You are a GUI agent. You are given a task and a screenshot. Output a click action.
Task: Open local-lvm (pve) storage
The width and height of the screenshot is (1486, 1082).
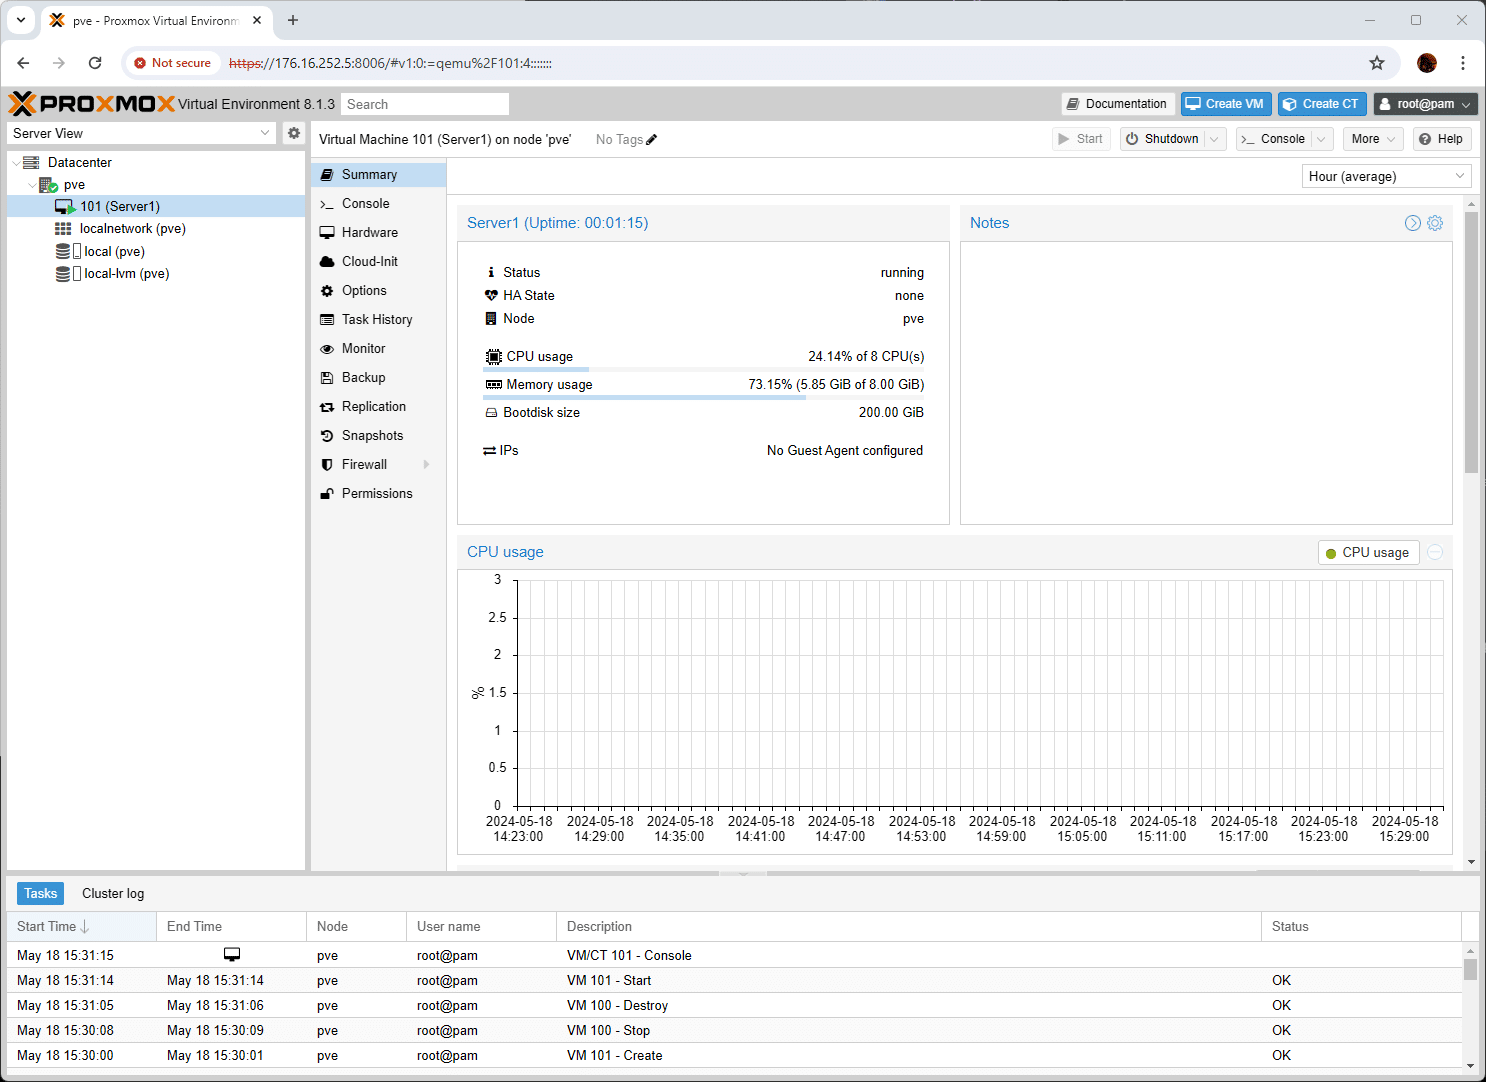[x=126, y=274]
